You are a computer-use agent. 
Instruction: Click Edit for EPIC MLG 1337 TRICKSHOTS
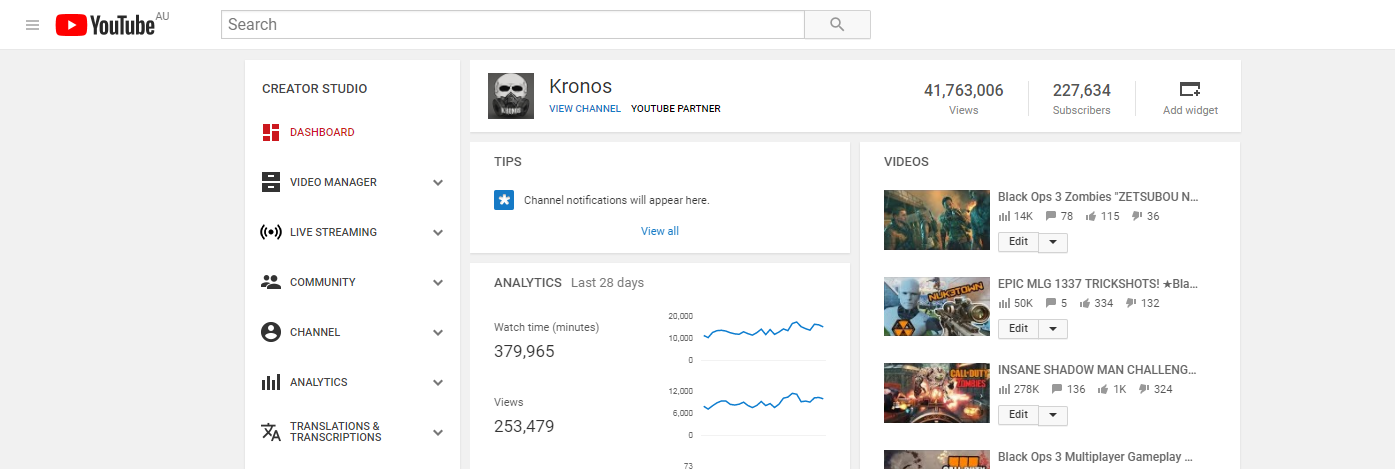(1018, 329)
